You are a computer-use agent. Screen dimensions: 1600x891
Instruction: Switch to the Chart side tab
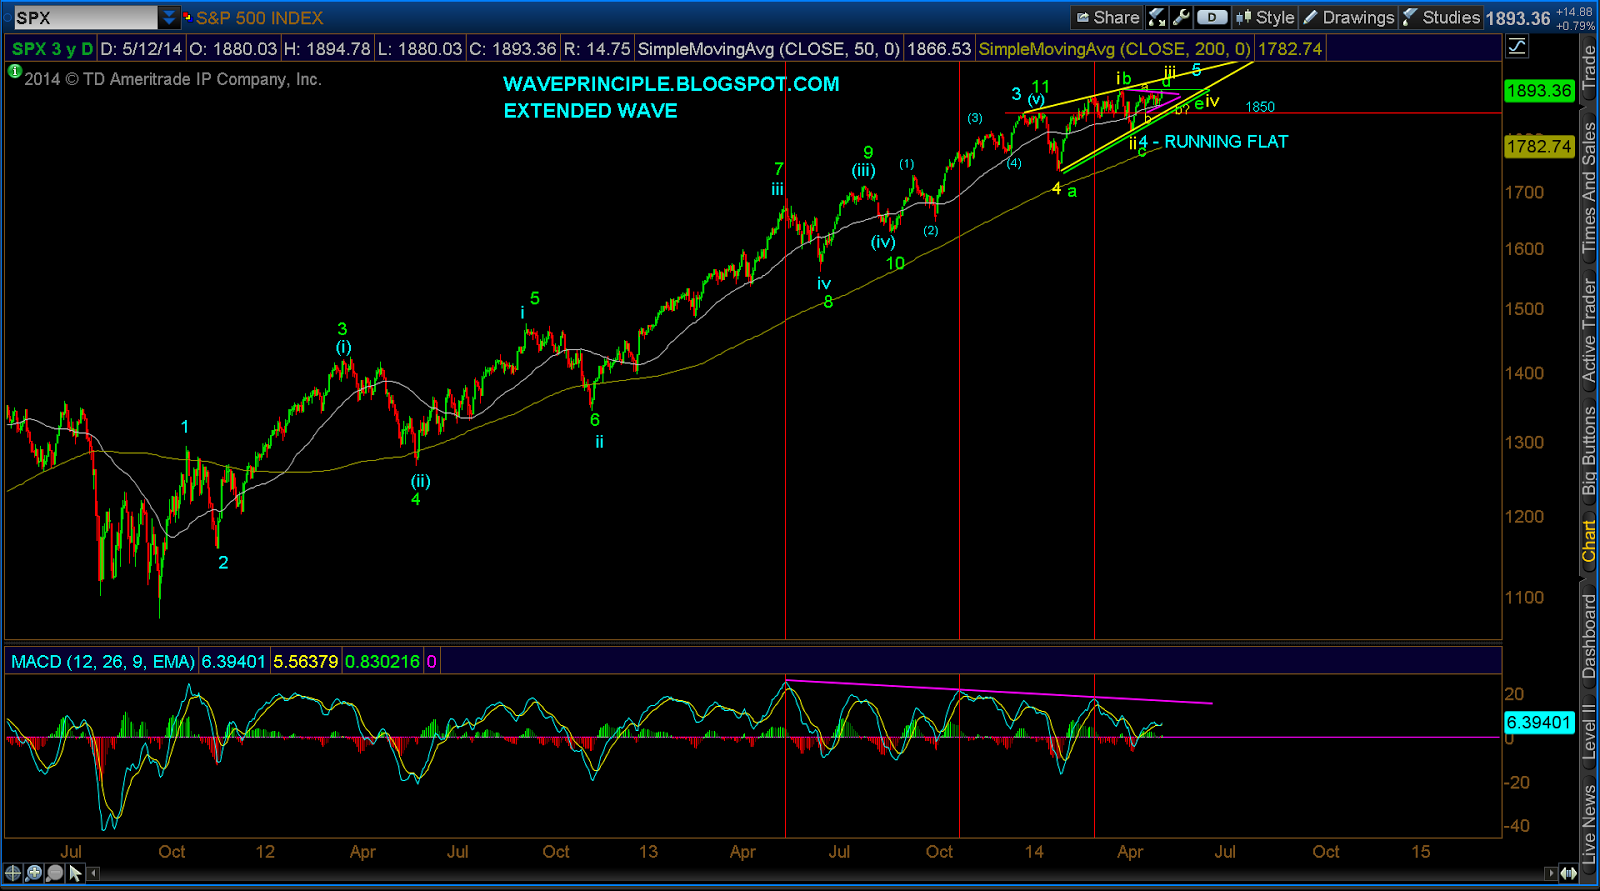click(x=1589, y=541)
